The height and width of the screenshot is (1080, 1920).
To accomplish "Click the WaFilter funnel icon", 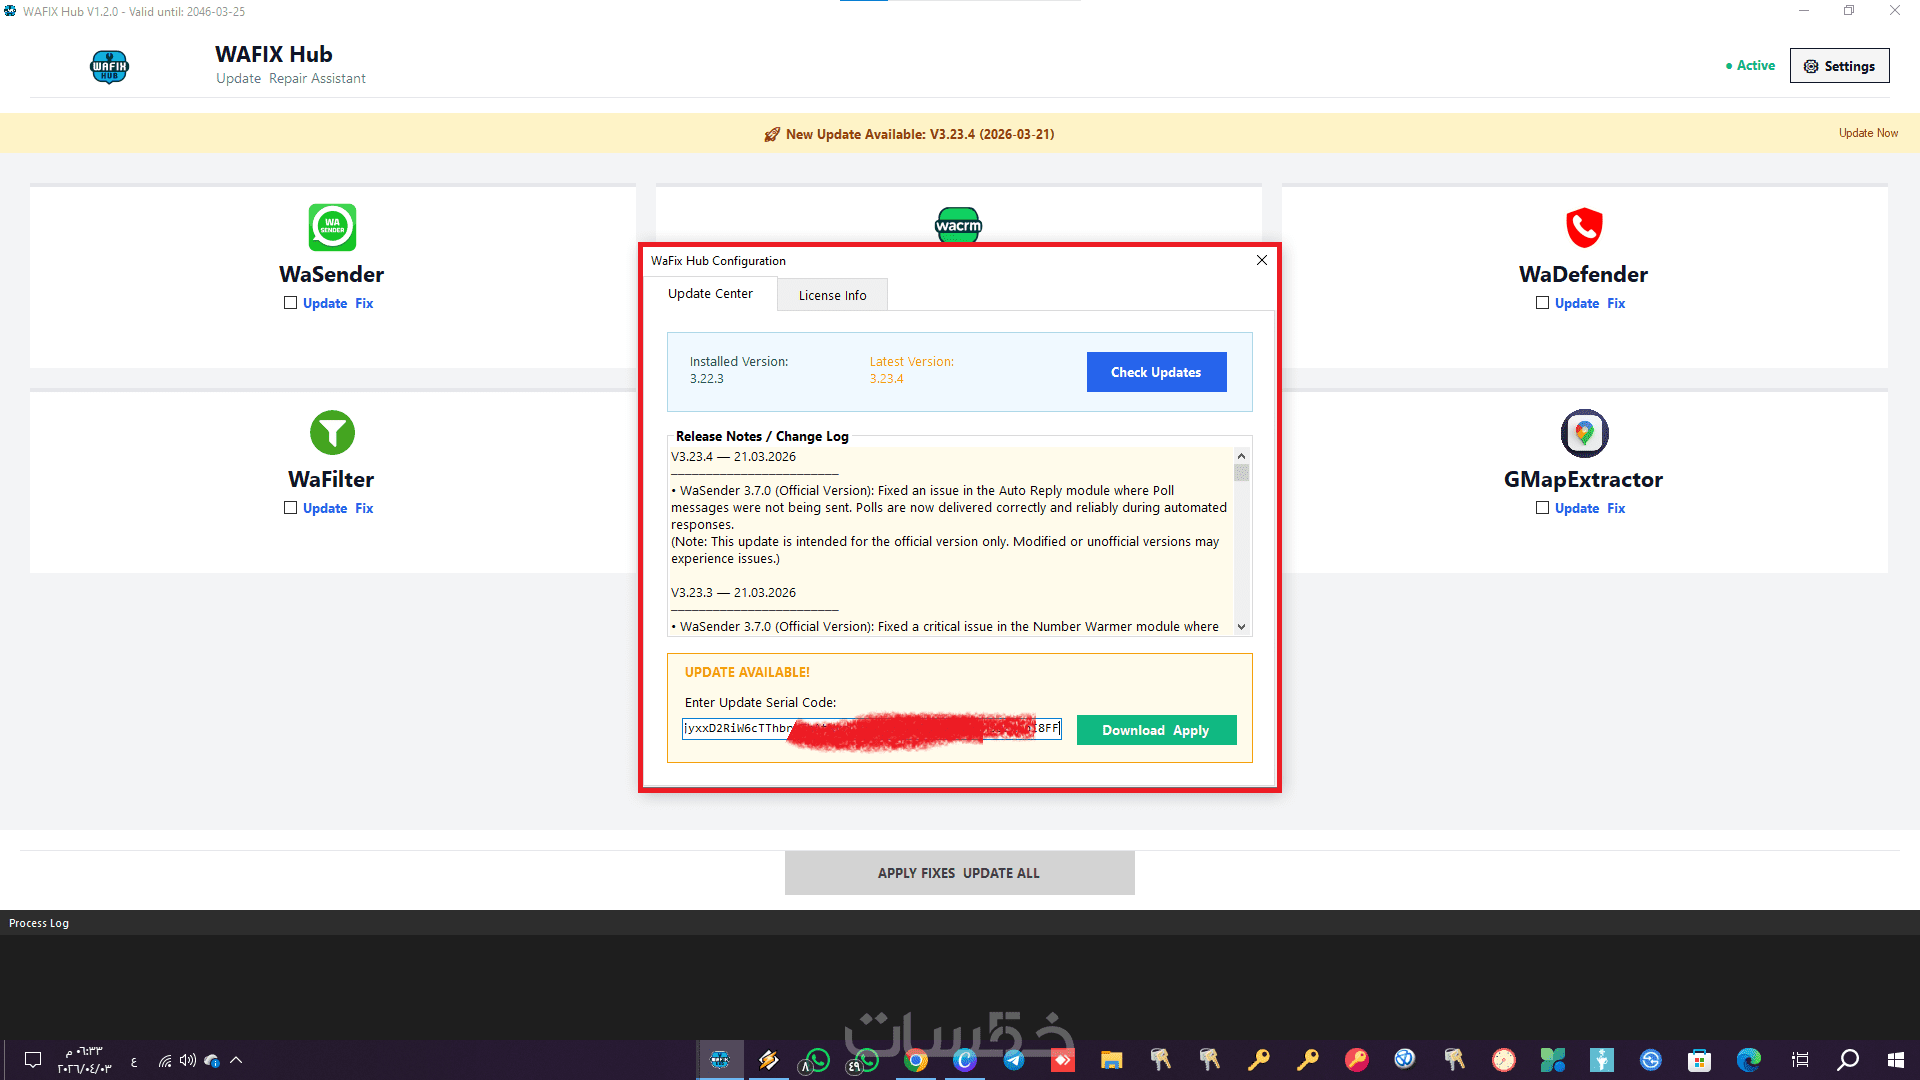I will pyautogui.click(x=332, y=433).
